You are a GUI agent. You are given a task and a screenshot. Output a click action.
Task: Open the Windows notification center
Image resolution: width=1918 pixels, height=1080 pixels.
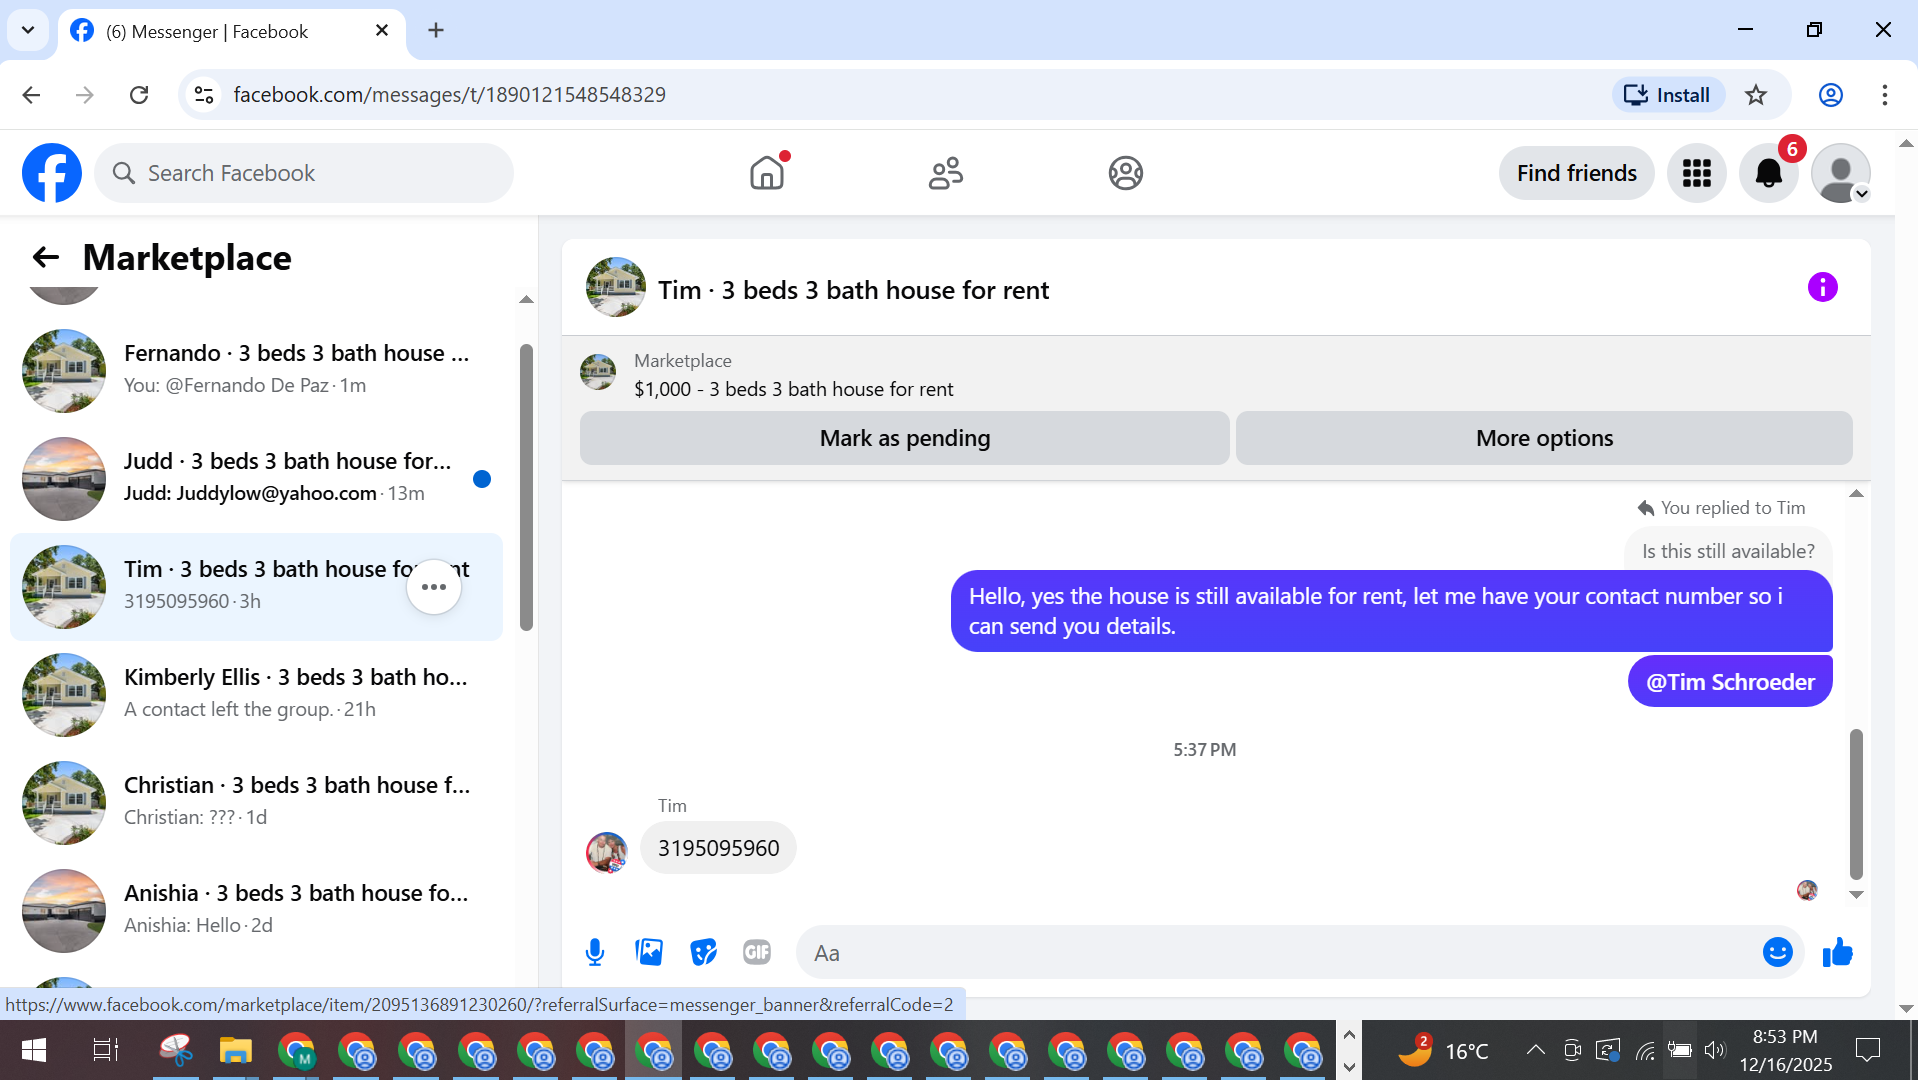pyautogui.click(x=1868, y=1050)
